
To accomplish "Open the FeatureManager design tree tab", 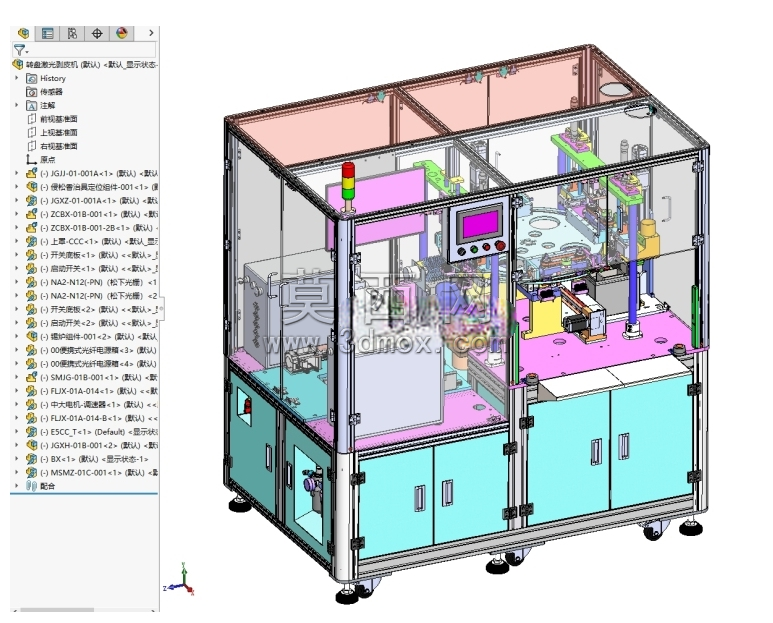I will (23, 33).
